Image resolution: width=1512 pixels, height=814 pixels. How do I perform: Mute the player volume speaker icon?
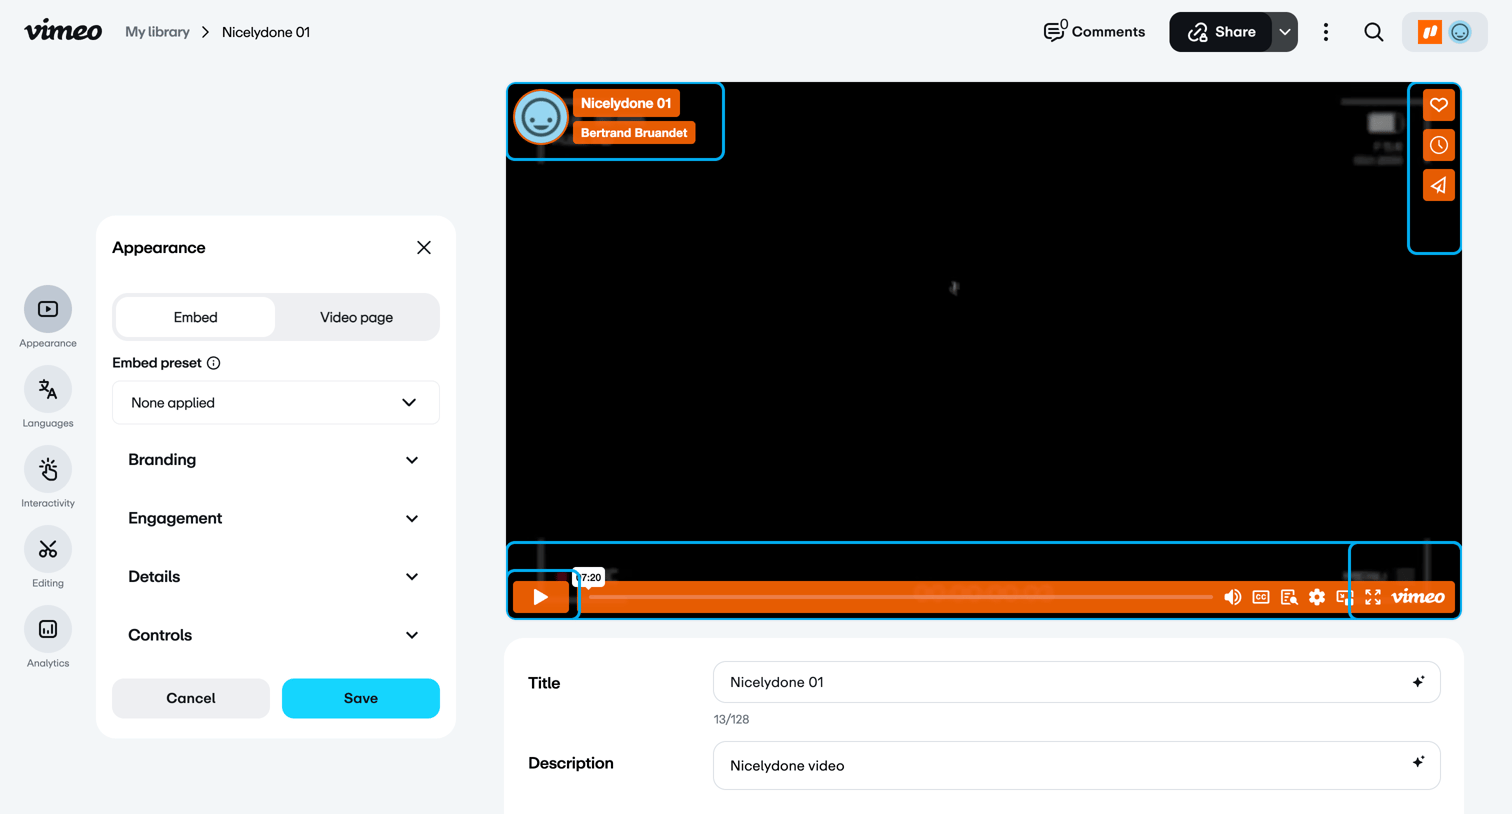pyautogui.click(x=1233, y=597)
